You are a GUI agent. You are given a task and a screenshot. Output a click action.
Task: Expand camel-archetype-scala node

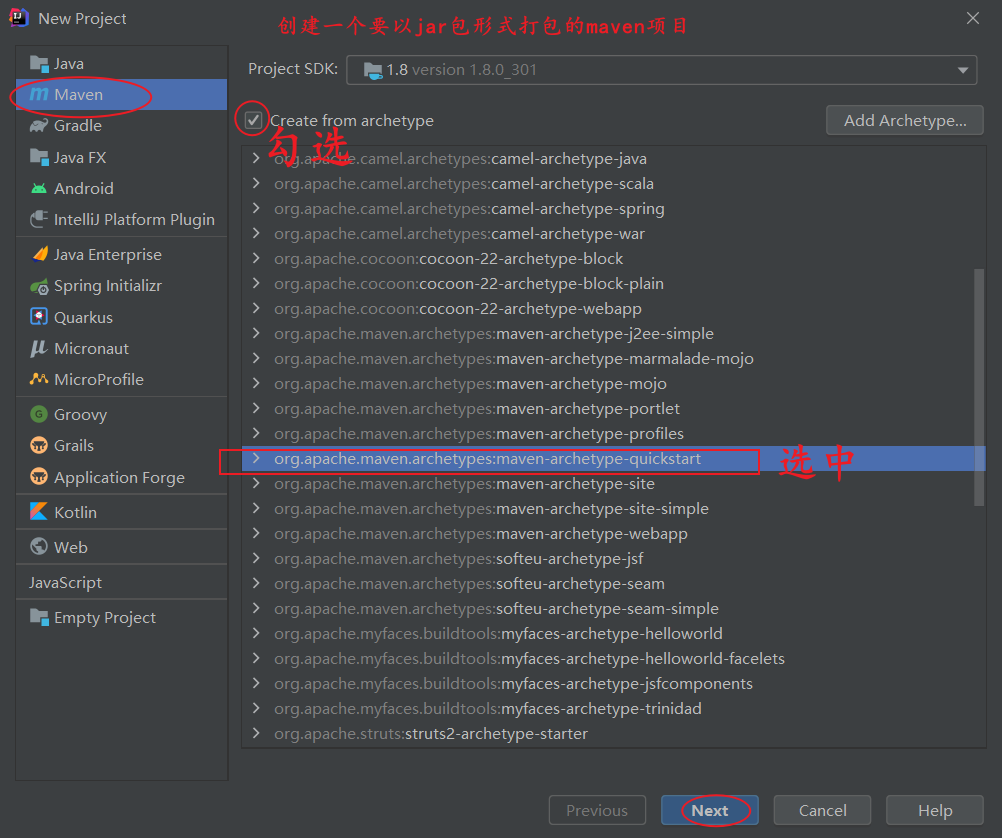point(256,183)
